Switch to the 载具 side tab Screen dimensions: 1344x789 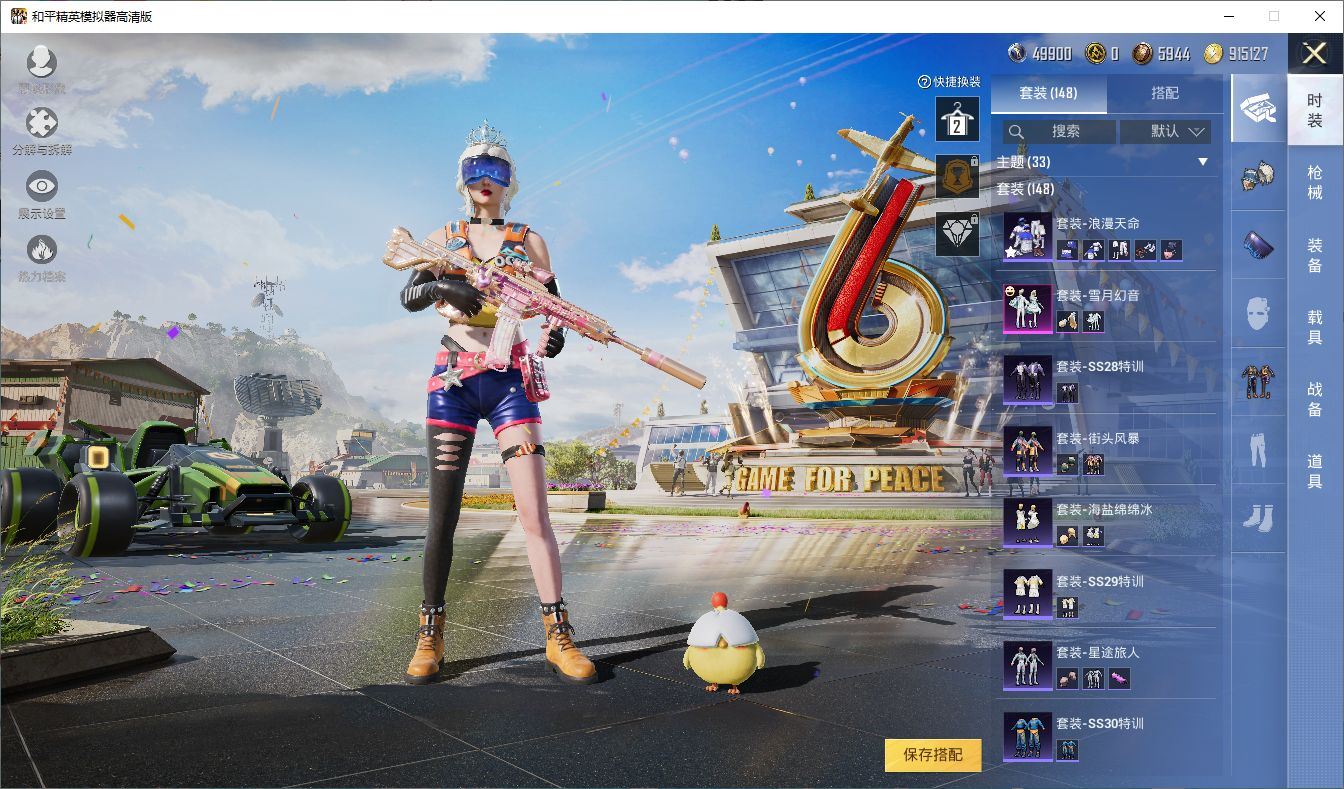[1314, 327]
